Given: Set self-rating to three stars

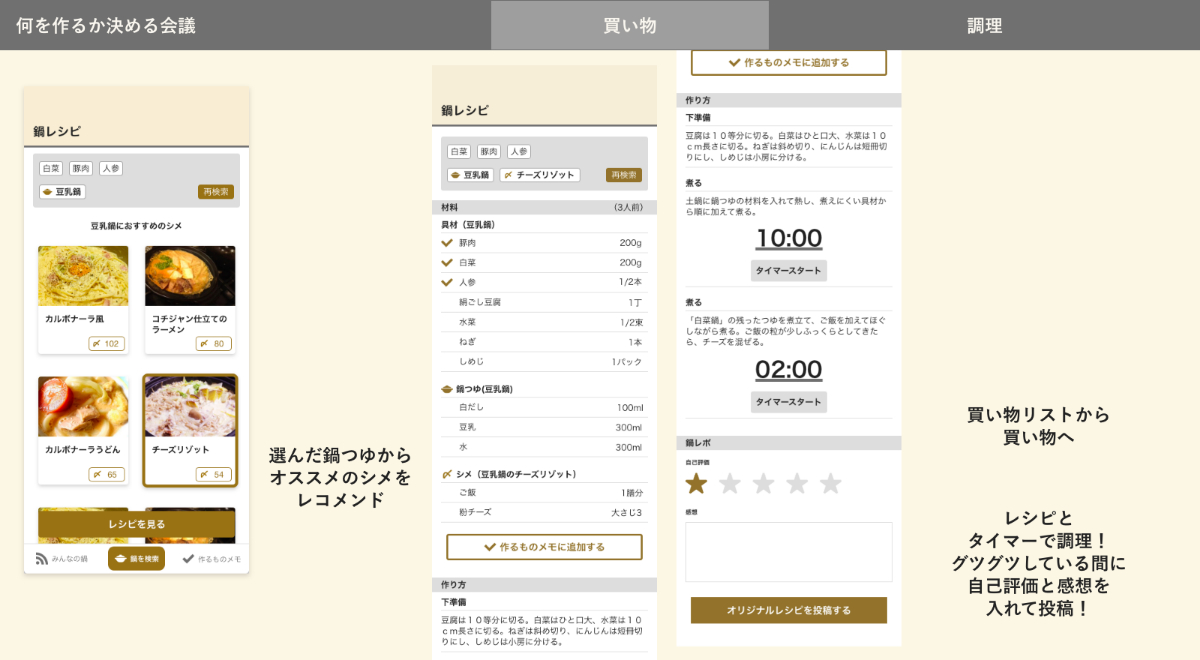Looking at the screenshot, I should click(763, 484).
